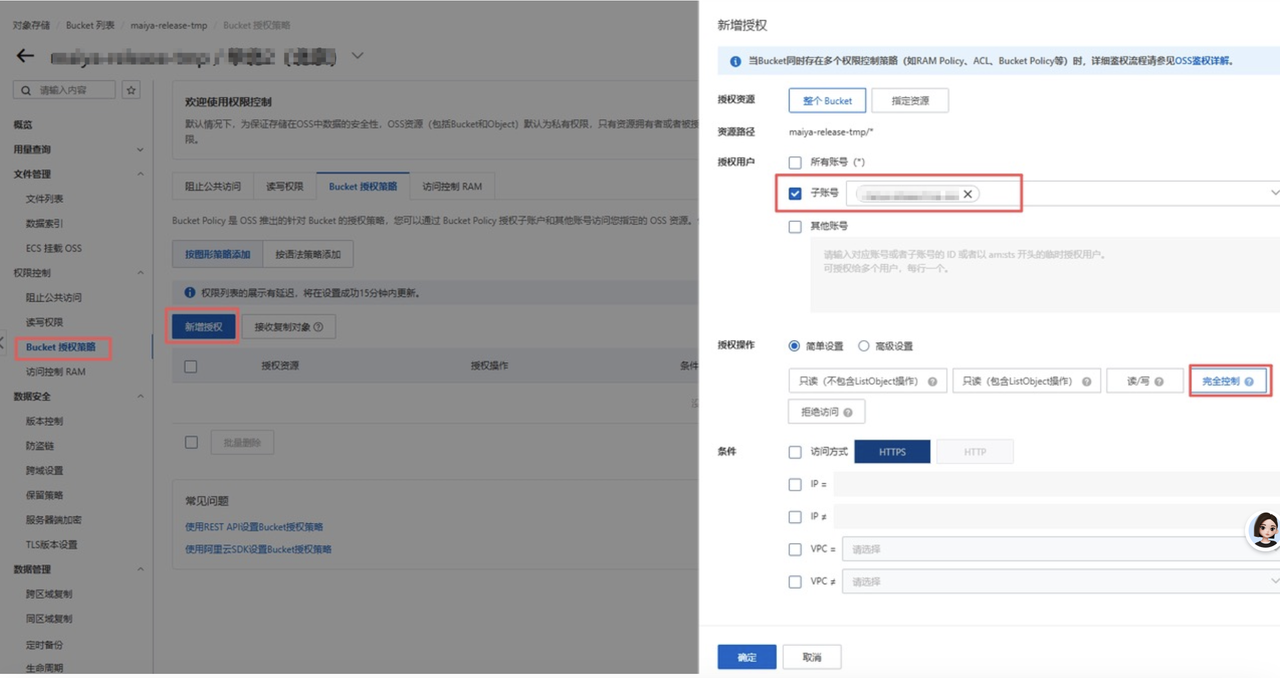This screenshot has width=1280, height=678.
Task: Click the star favorite icon beside sidebar search
Action: pos(131,90)
